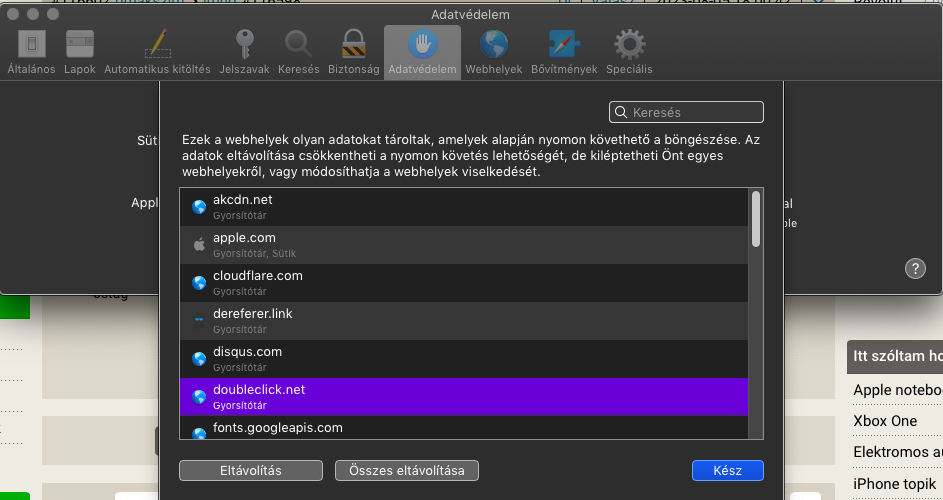
Task: Open iPhone topik link in background page
Action: 894,483
